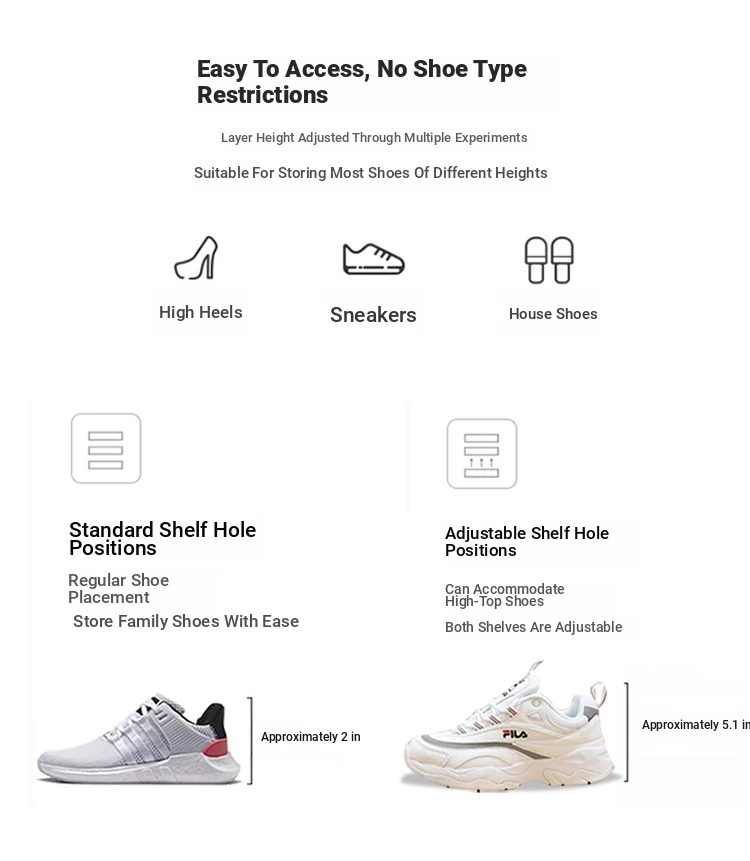The width and height of the screenshot is (750, 861).
Task: Click the sneaker outline icon
Action: coord(373,259)
